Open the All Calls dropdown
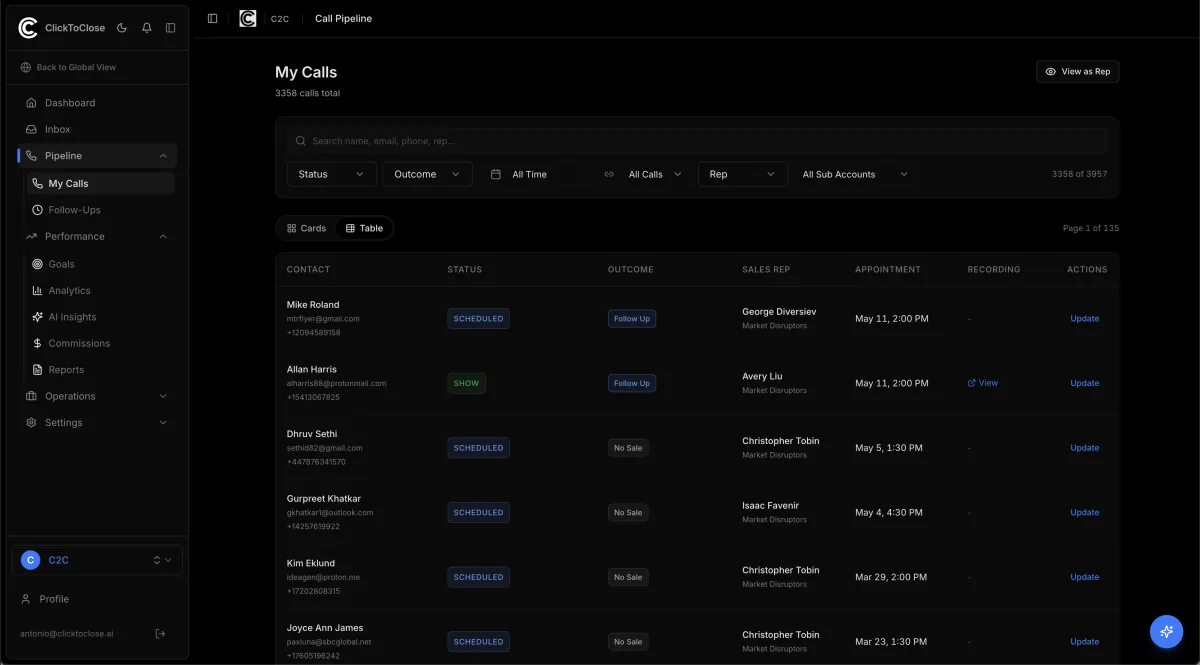Viewport: 1200px width, 665px height. tap(642, 174)
